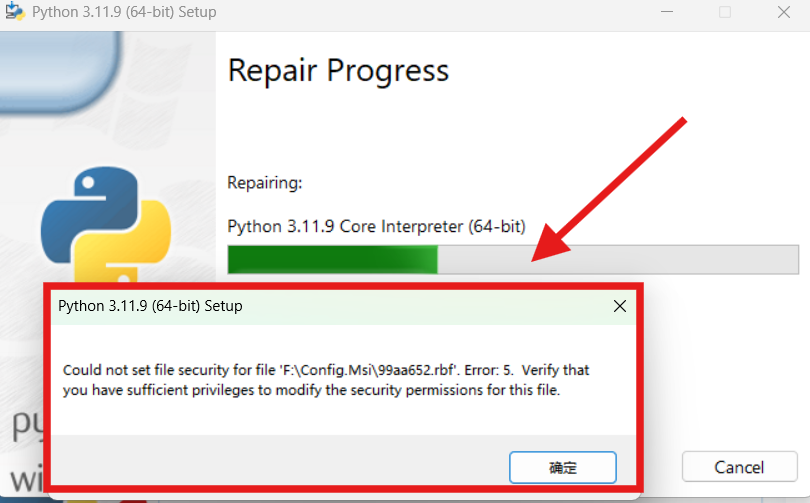The image size is (810, 503).
Task: Close the error dialog with the X
Action: [619, 306]
